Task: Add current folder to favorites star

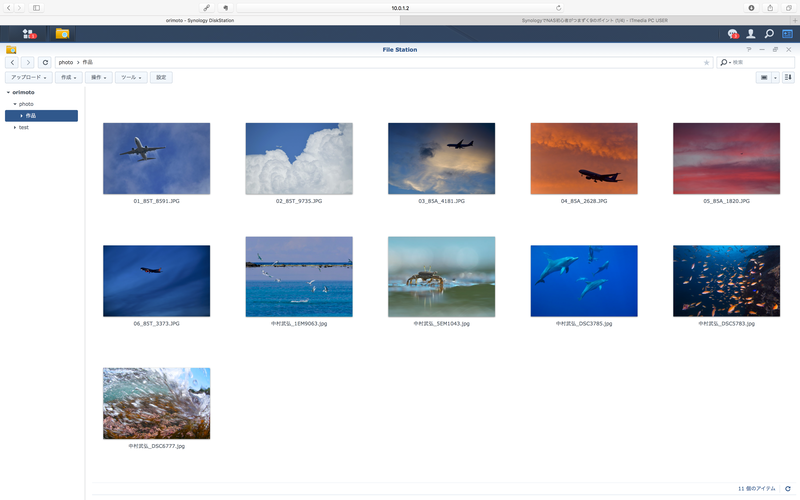Action: click(x=707, y=62)
